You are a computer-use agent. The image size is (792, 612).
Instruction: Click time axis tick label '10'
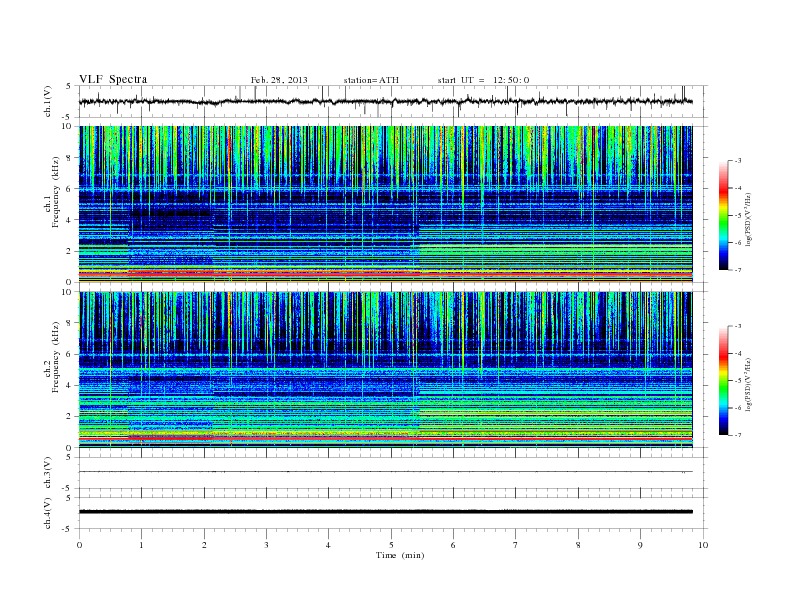[x=703, y=545]
